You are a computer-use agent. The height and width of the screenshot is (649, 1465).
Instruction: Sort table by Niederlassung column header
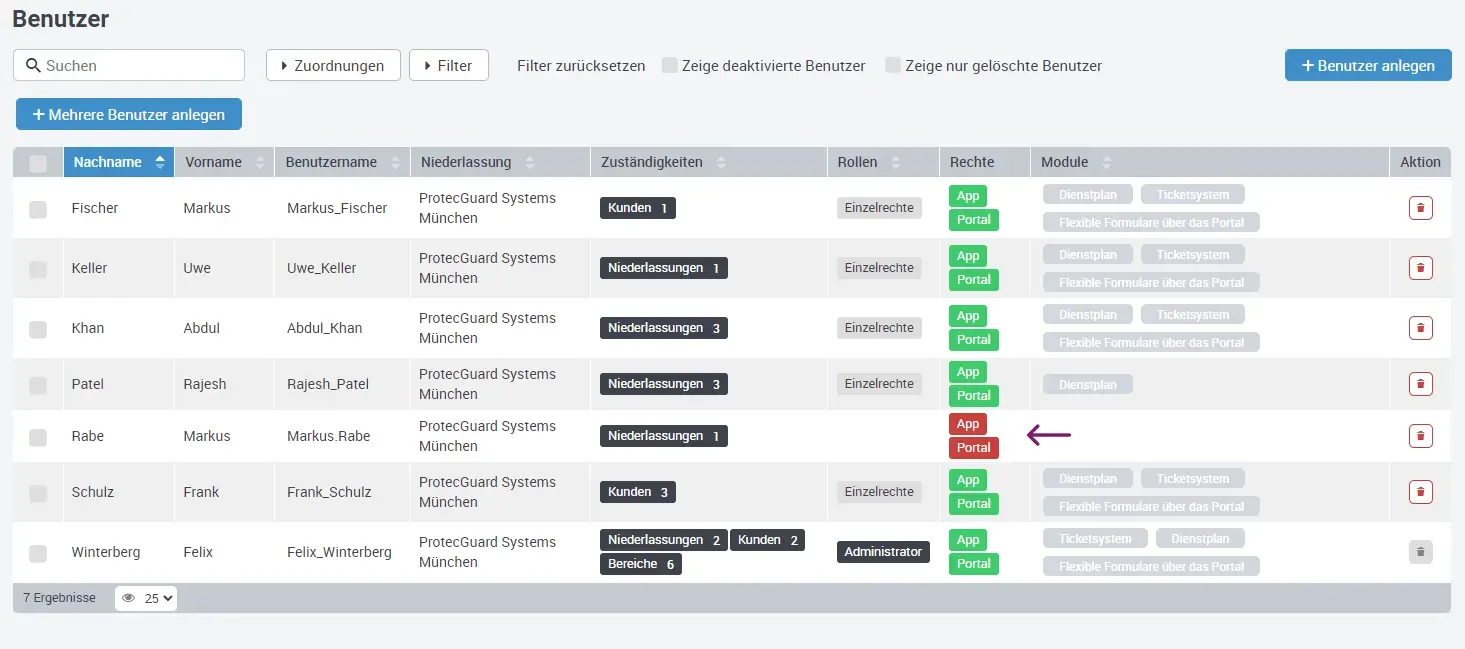click(x=466, y=162)
